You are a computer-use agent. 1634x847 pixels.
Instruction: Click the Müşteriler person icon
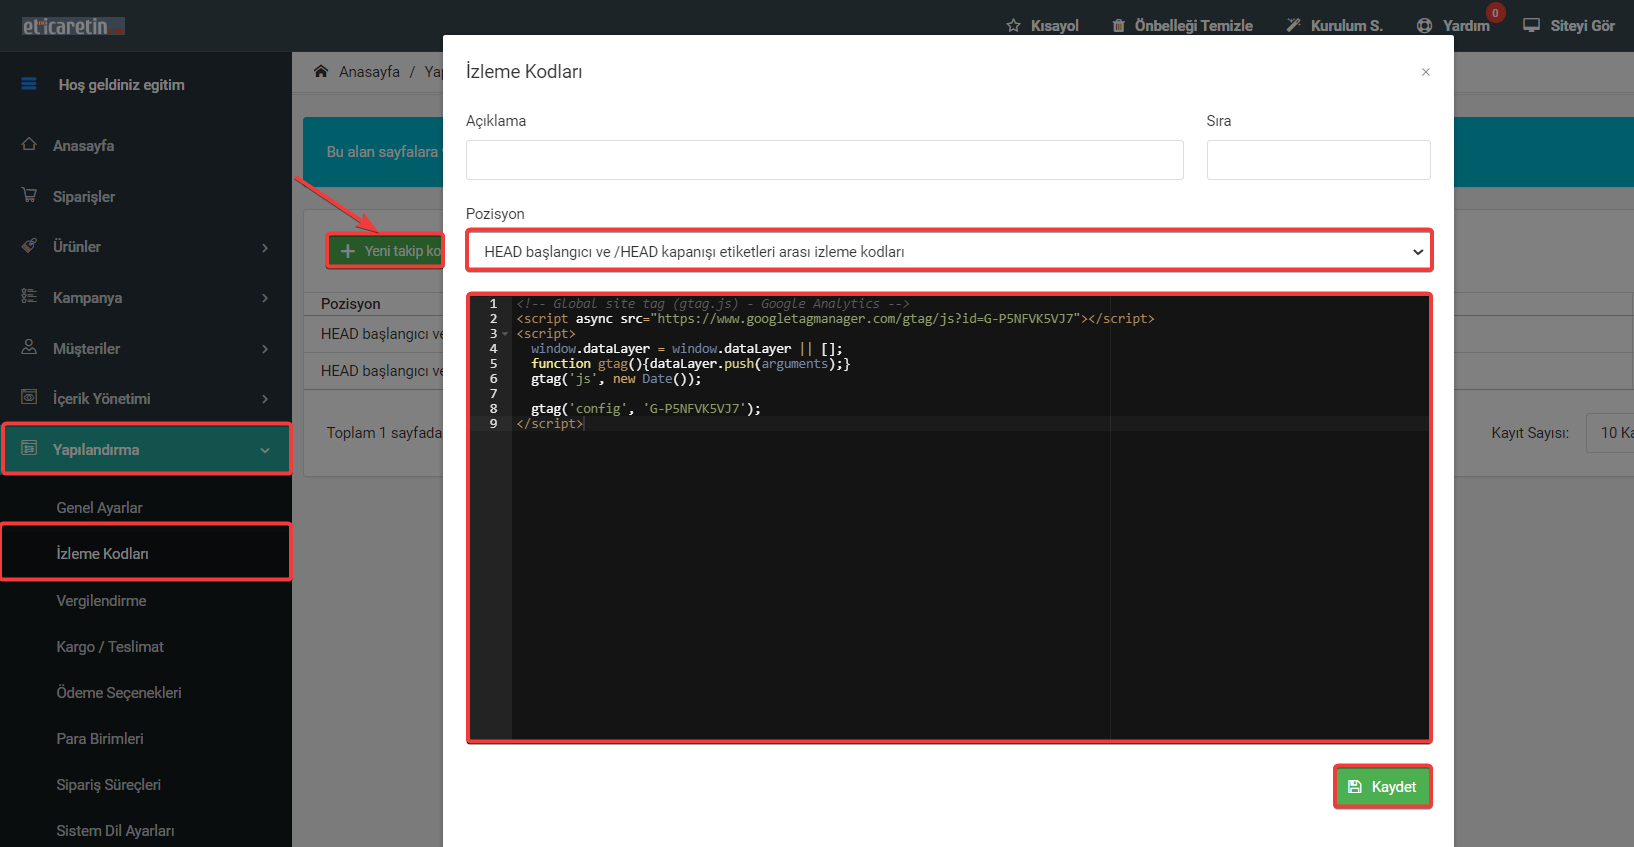29,347
